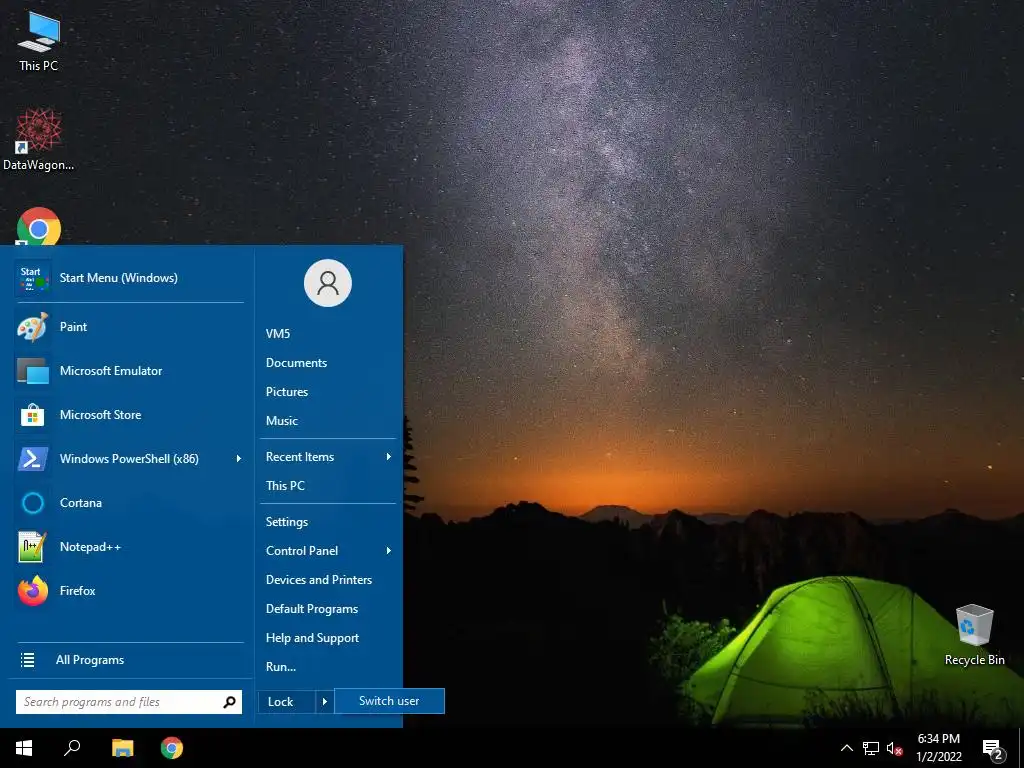Open the All Programs text label

[x=90, y=660]
